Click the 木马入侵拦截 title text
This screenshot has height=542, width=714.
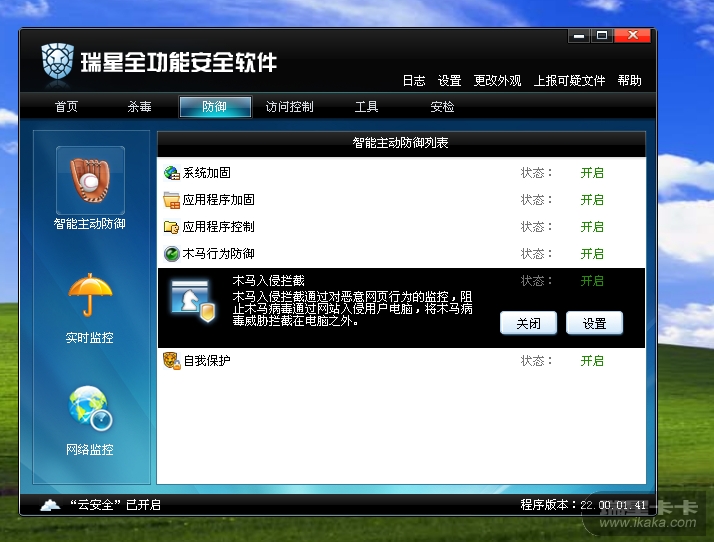coord(269,281)
